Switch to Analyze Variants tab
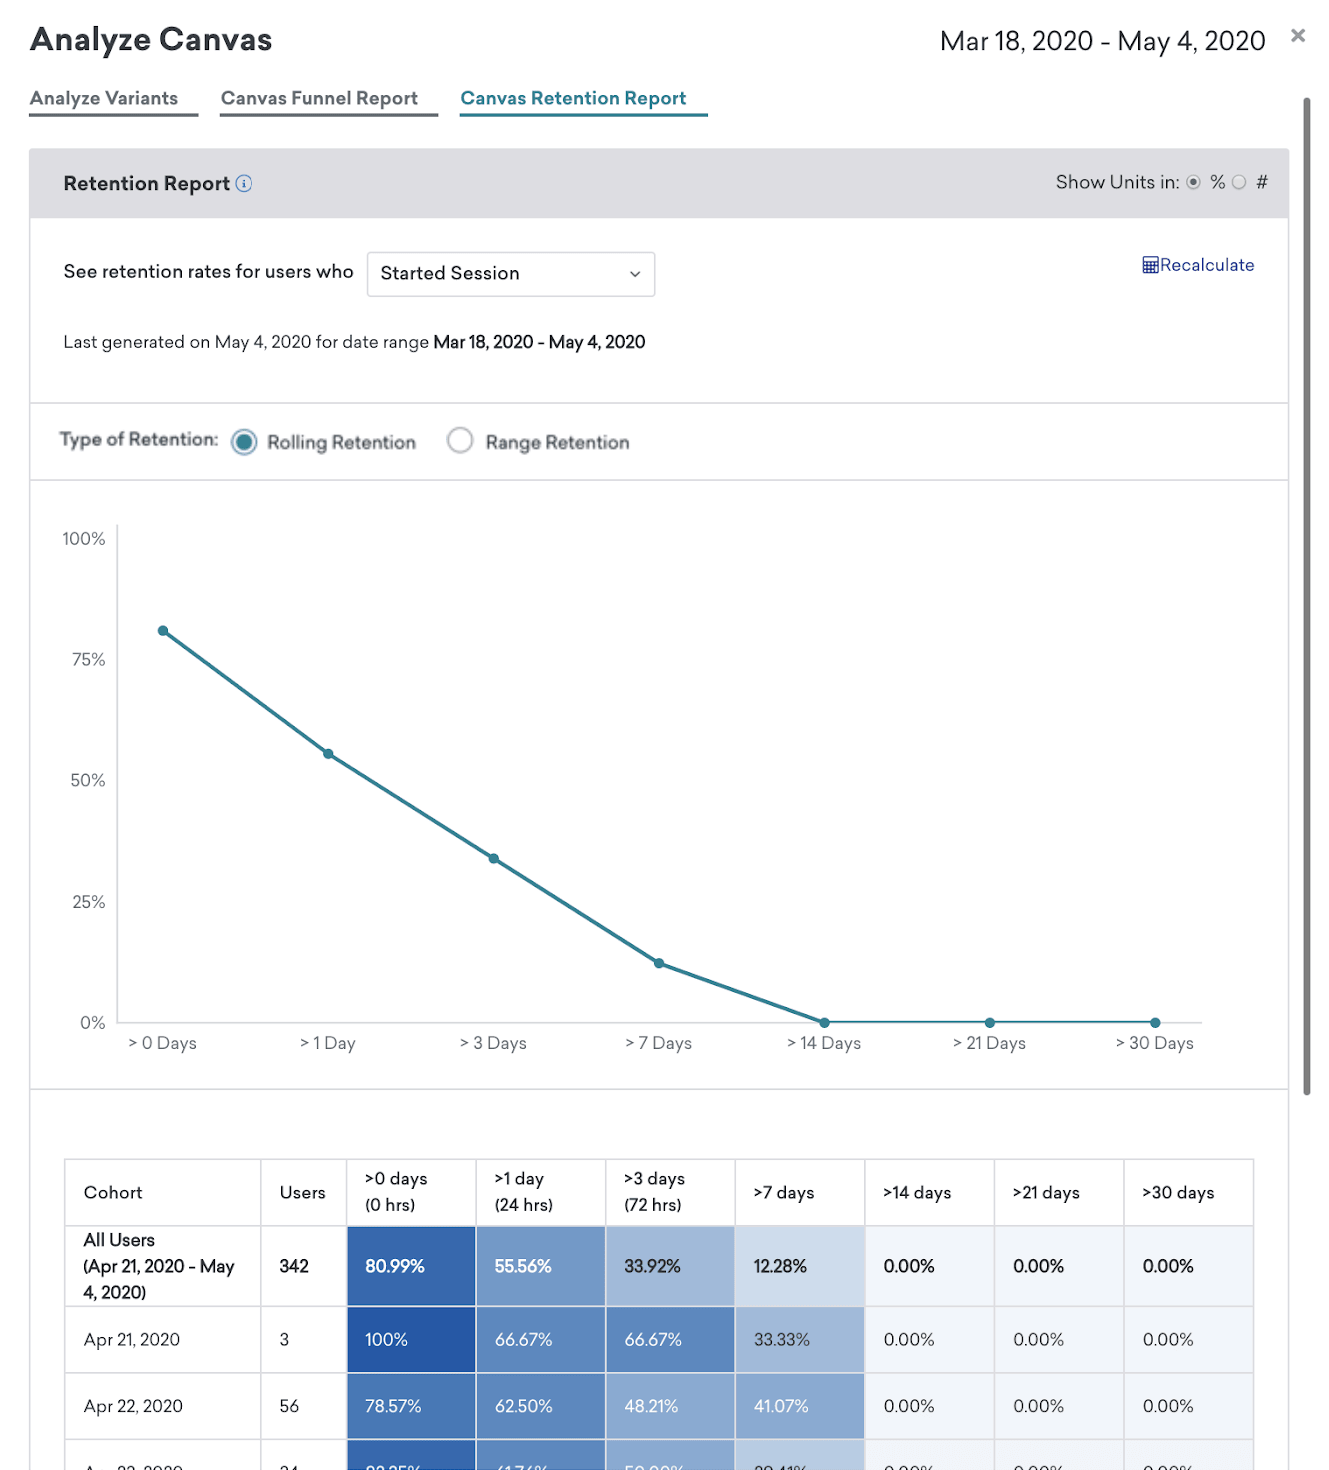 pos(104,98)
